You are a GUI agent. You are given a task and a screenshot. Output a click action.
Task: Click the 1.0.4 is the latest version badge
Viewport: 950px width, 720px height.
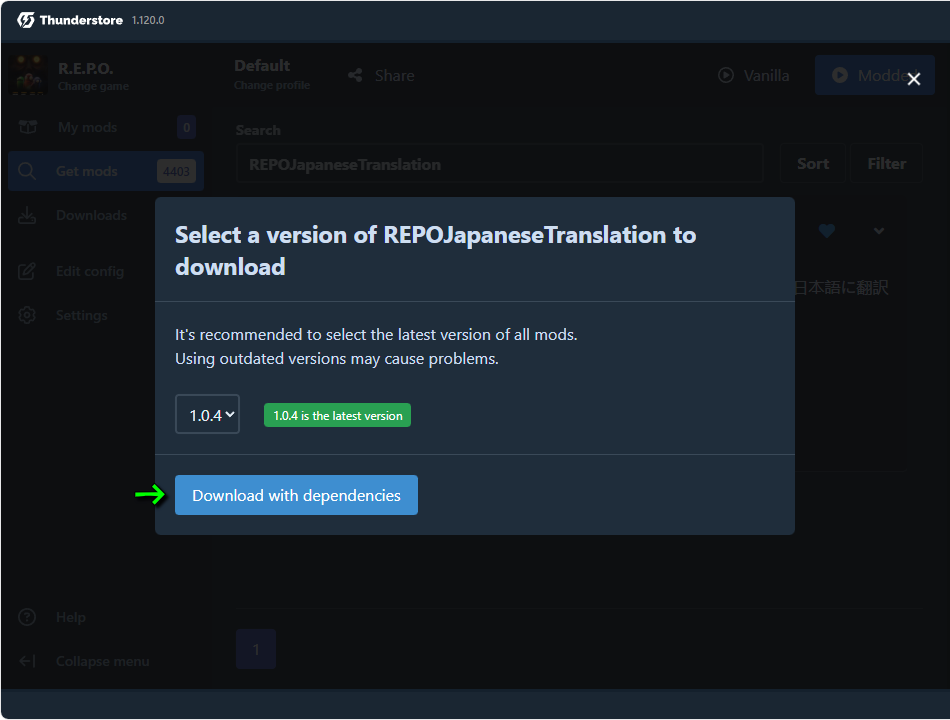point(337,415)
